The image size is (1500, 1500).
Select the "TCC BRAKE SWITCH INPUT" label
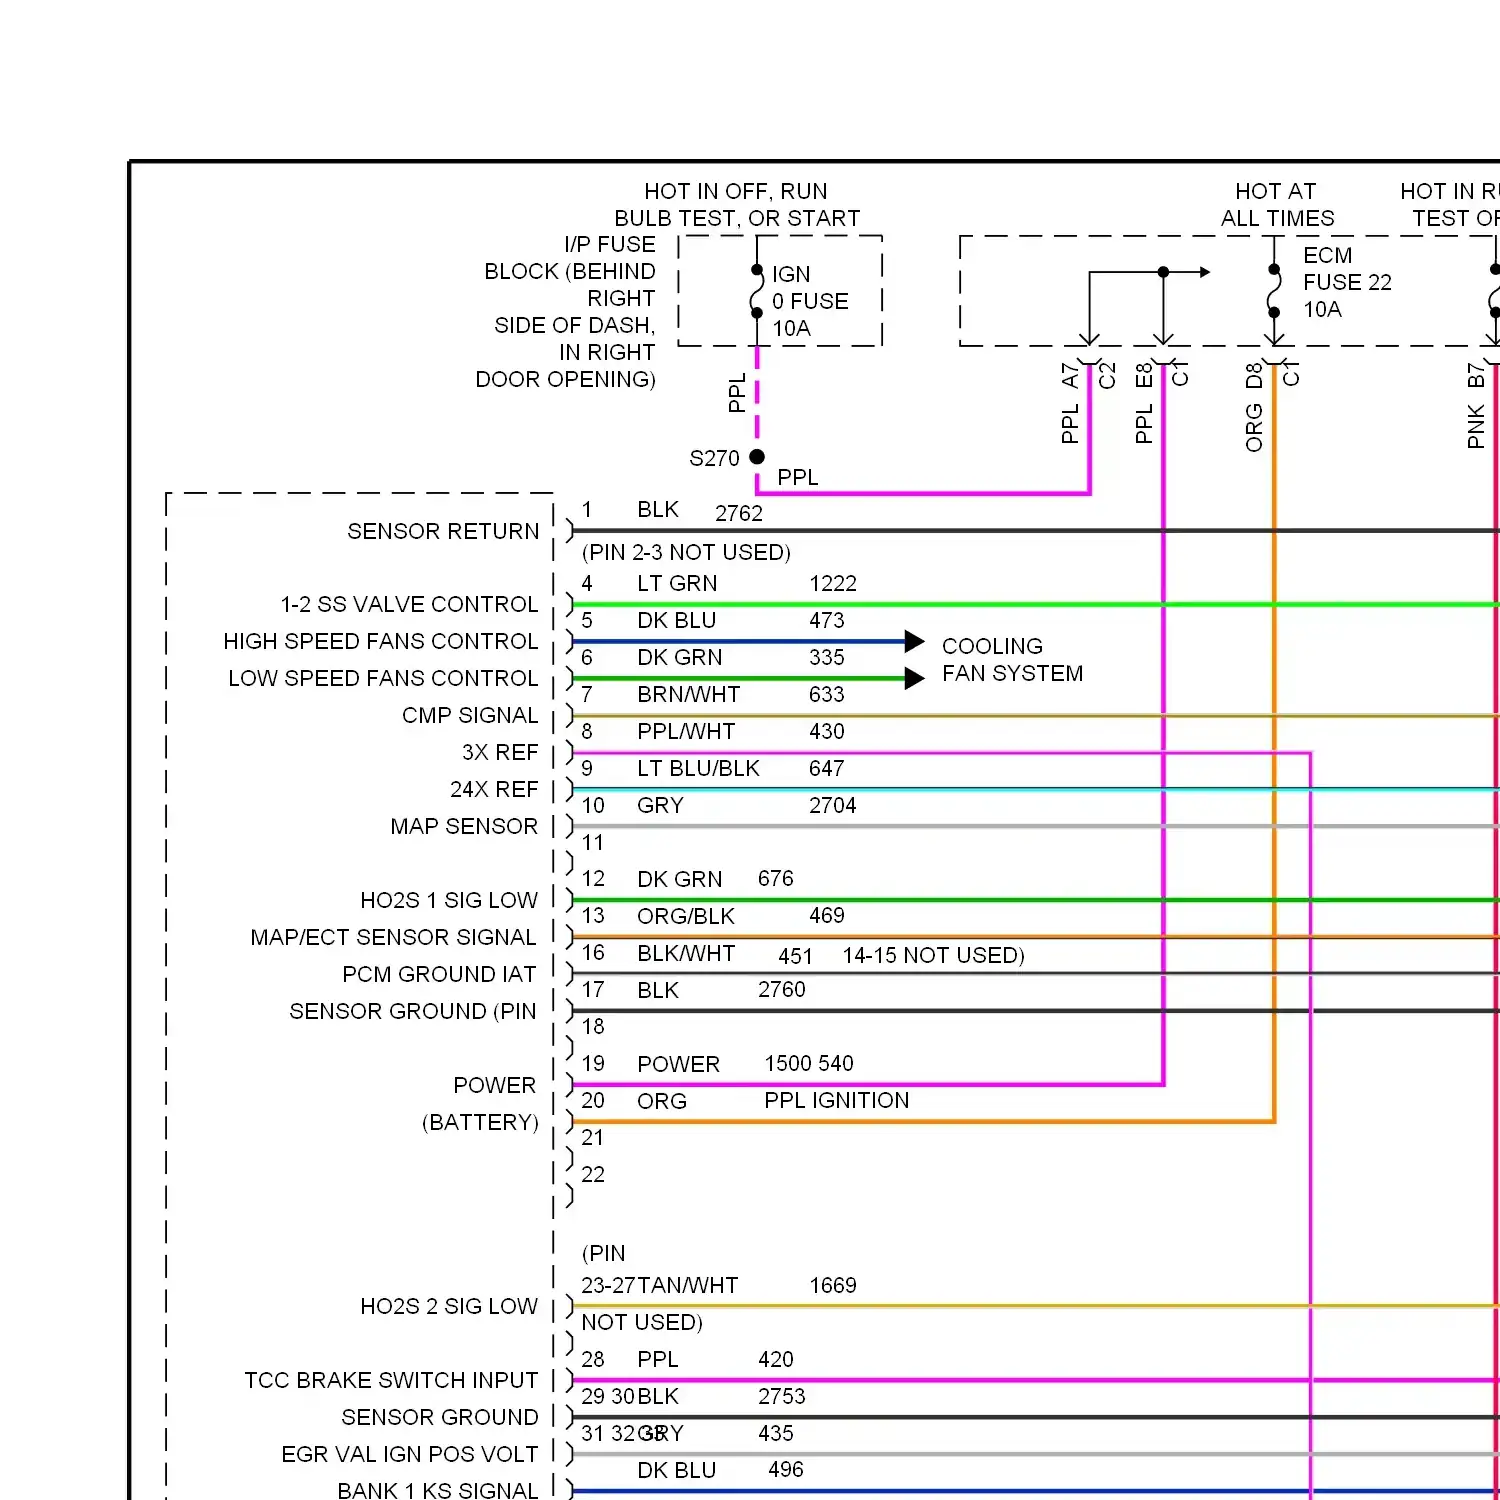coord(391,1380)
